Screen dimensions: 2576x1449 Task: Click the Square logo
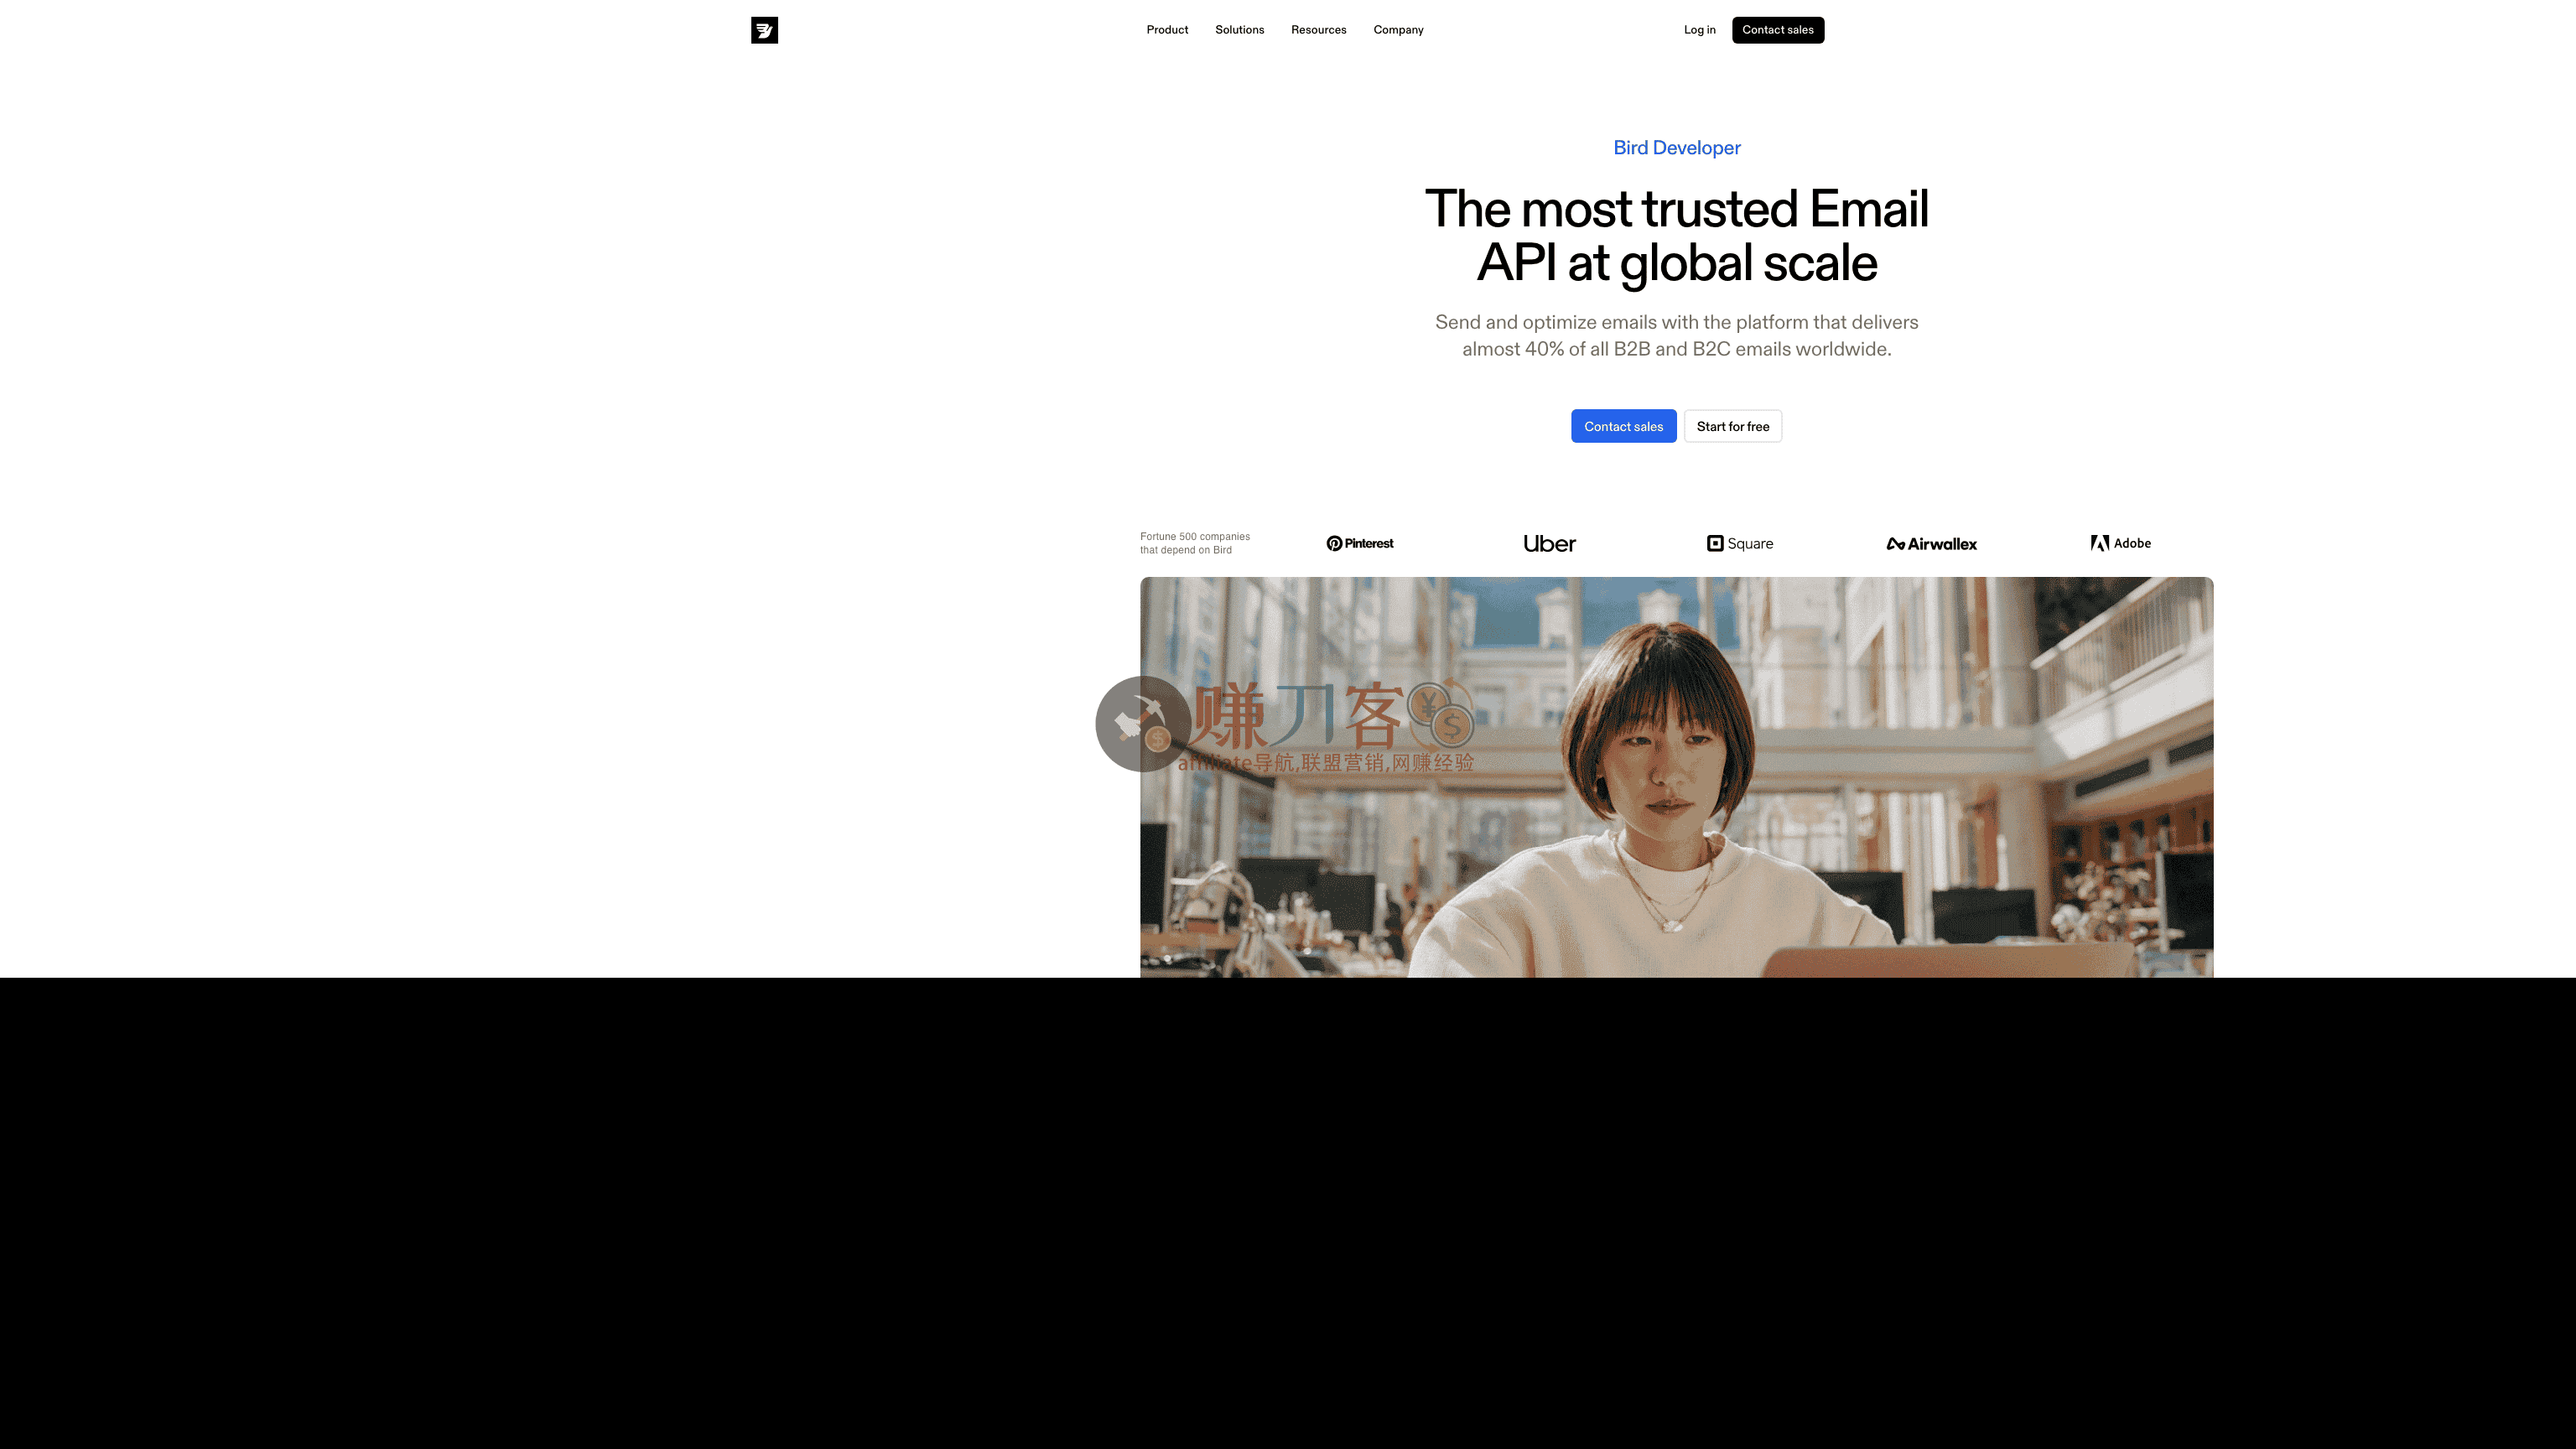tap(1739, 543)
